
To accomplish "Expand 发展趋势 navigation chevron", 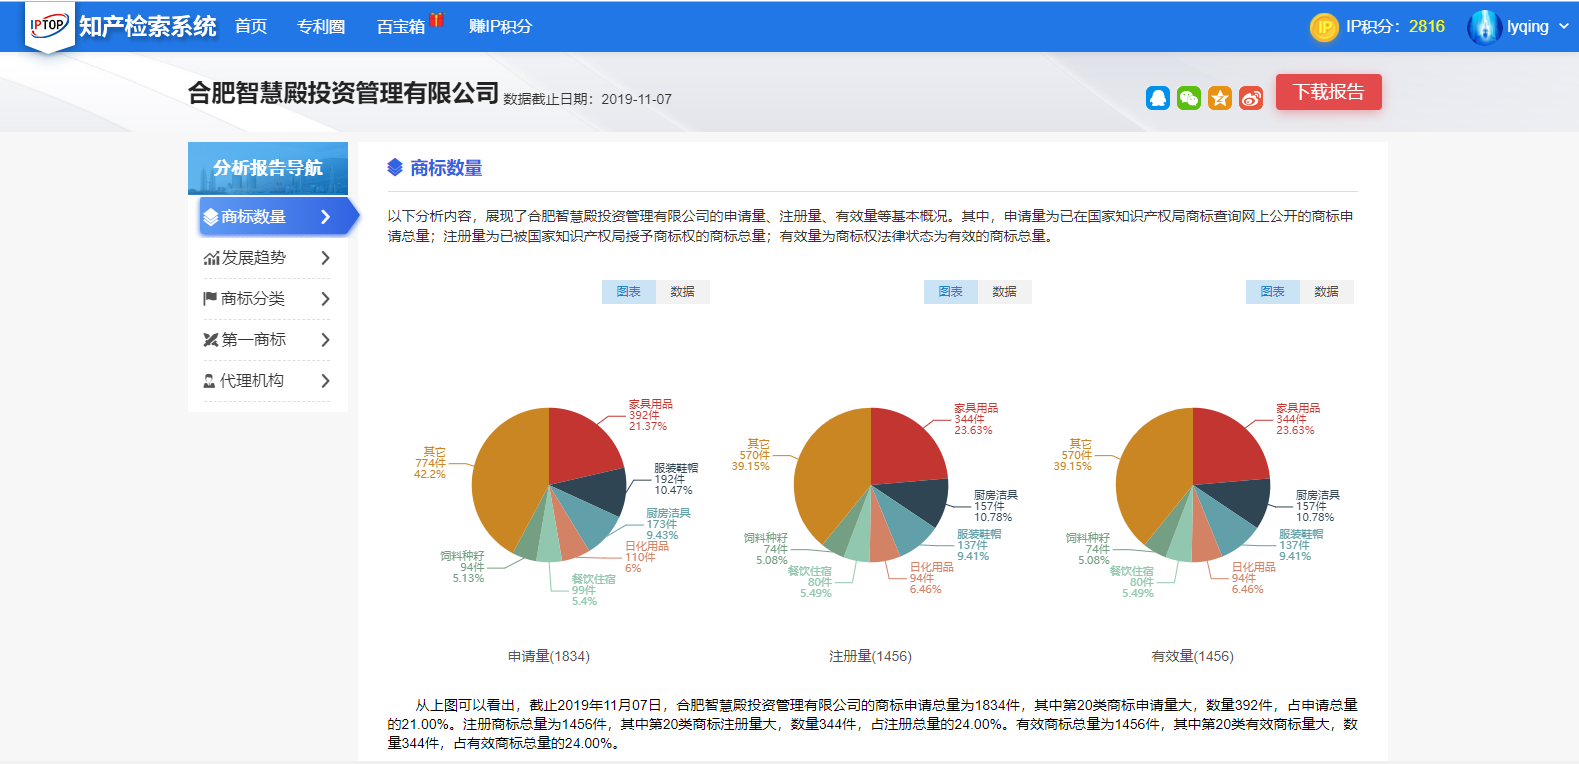I will point(325,258).
